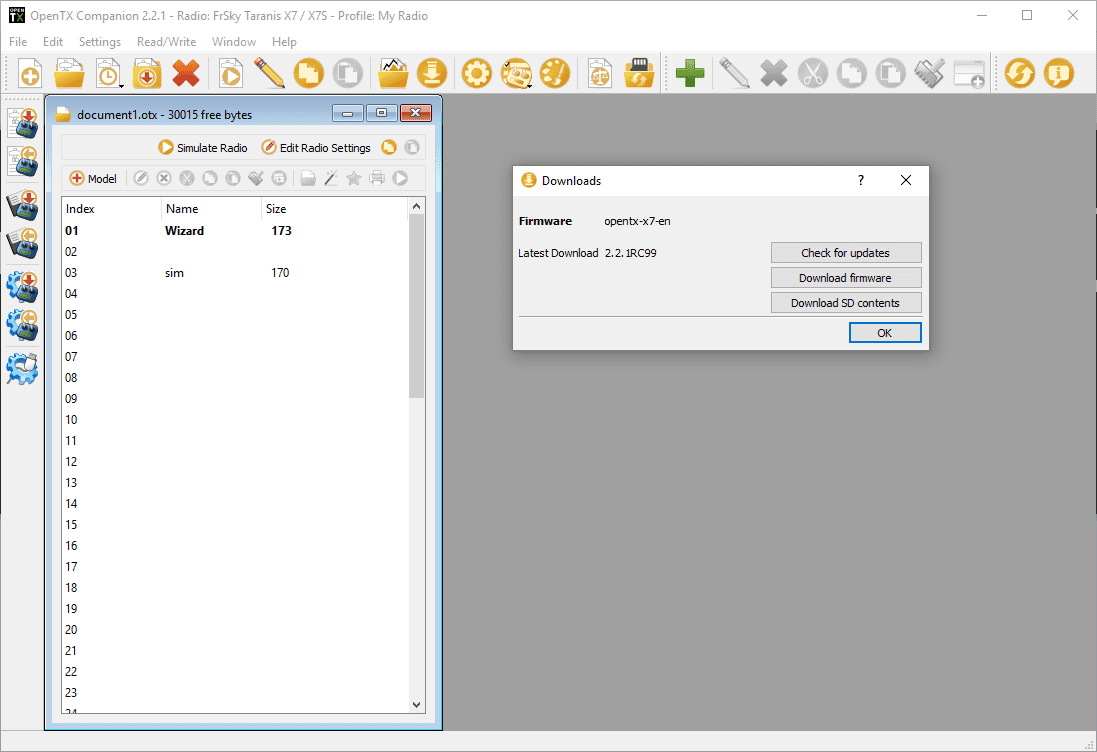Click the circular arrows Check for Updates icon

coord(1020,73)
